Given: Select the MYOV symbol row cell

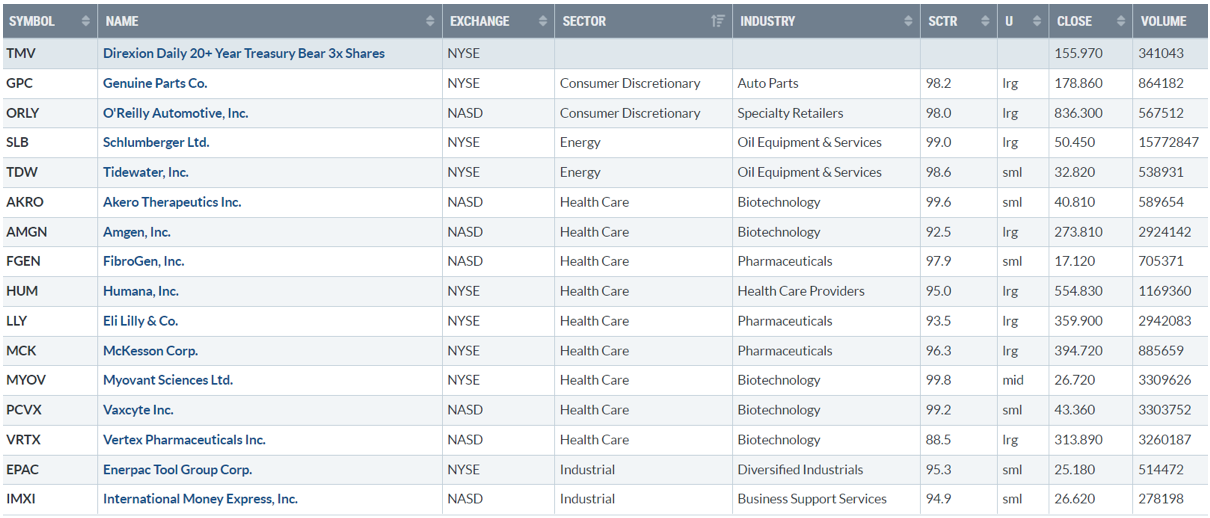Looking at the screenshot, I should coord(49,380).
